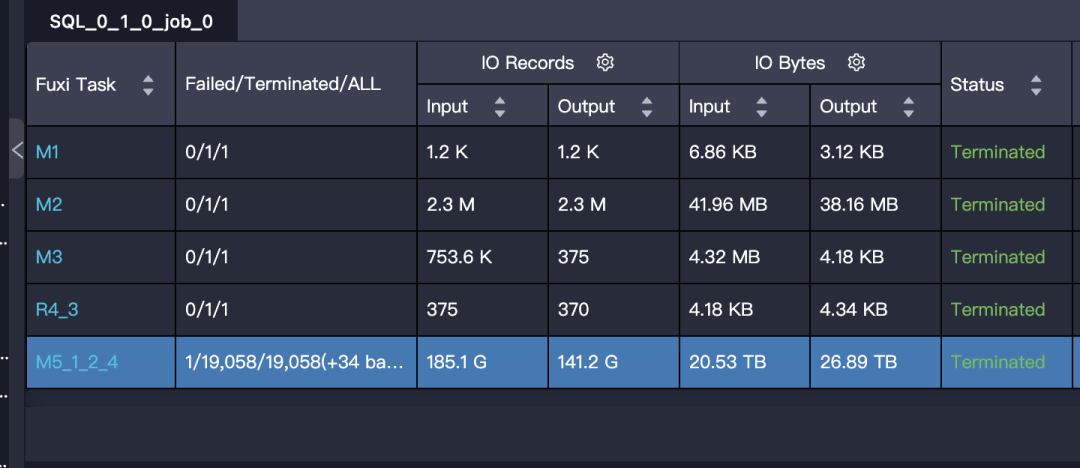Sort IO Records Input column

coord(500,106)
